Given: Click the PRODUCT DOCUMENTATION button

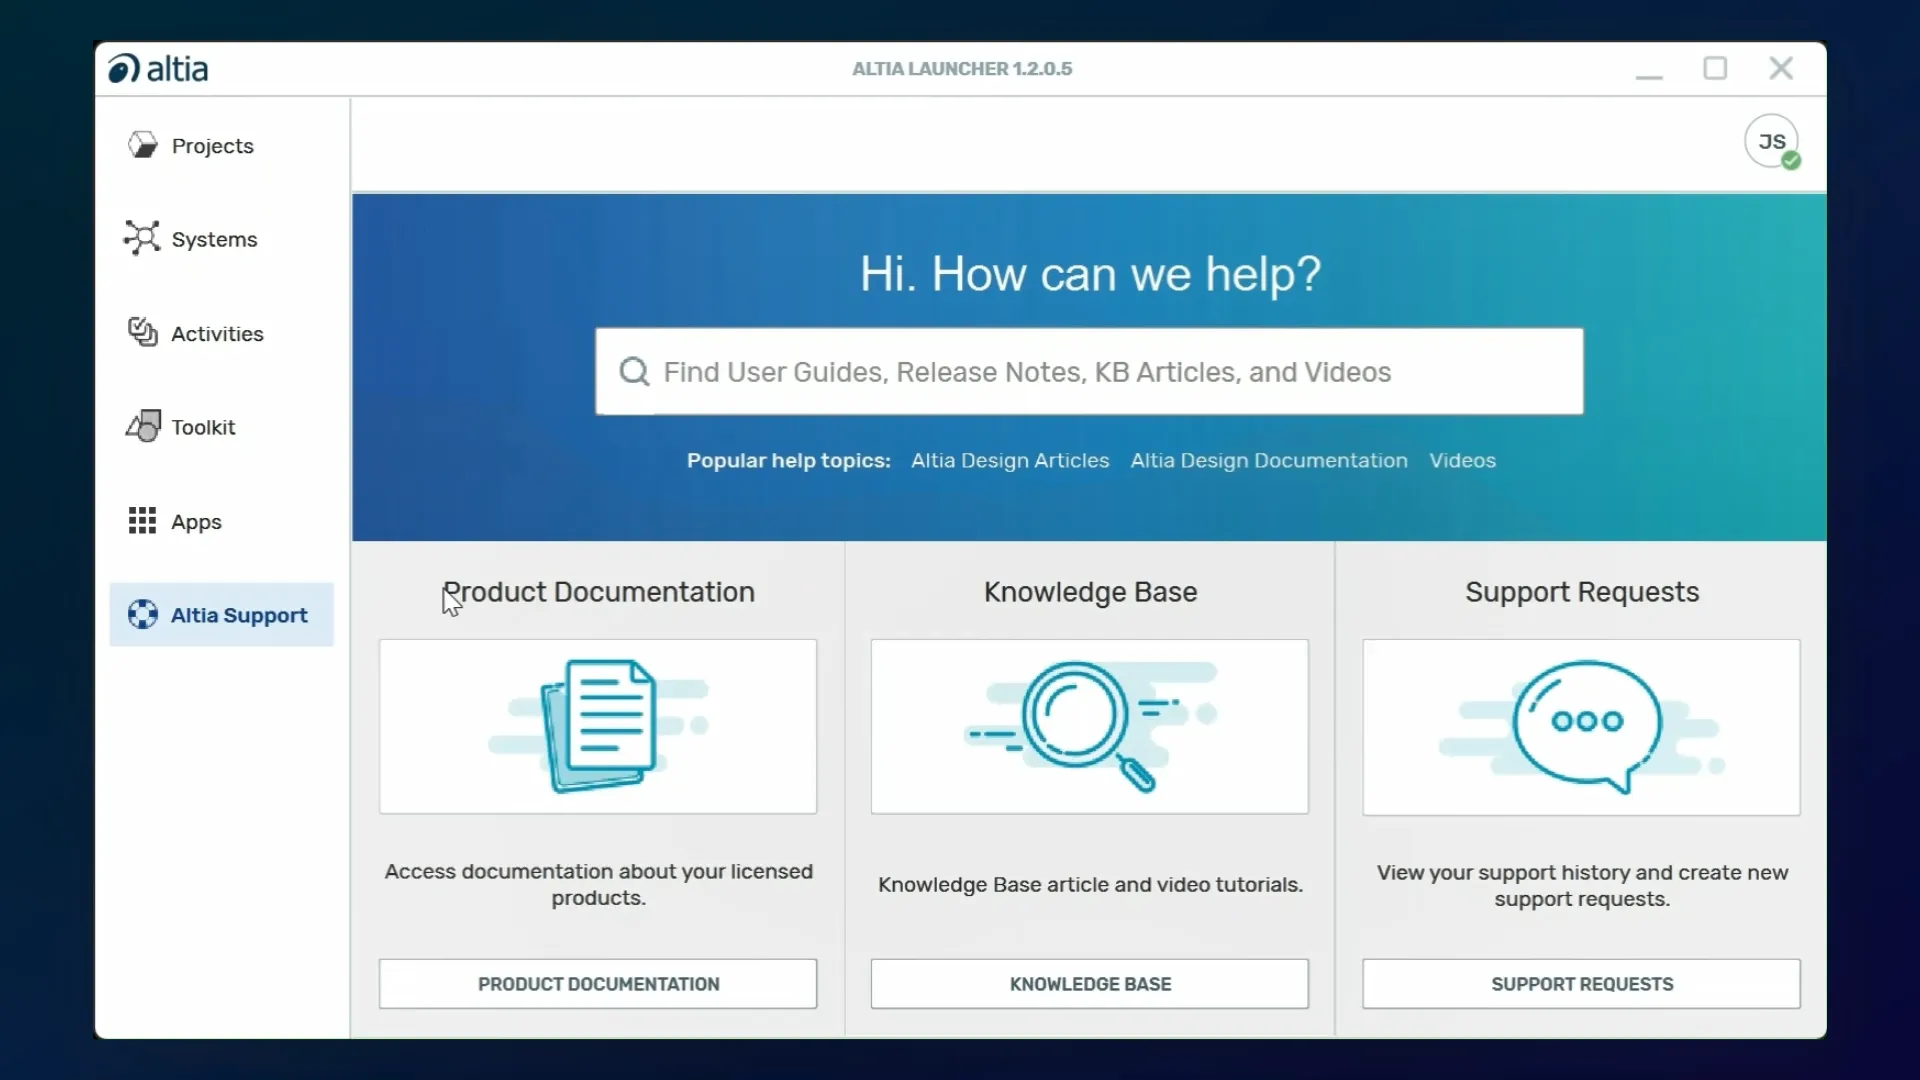Looking at the screenshot, I should click(x=598, y=984).
